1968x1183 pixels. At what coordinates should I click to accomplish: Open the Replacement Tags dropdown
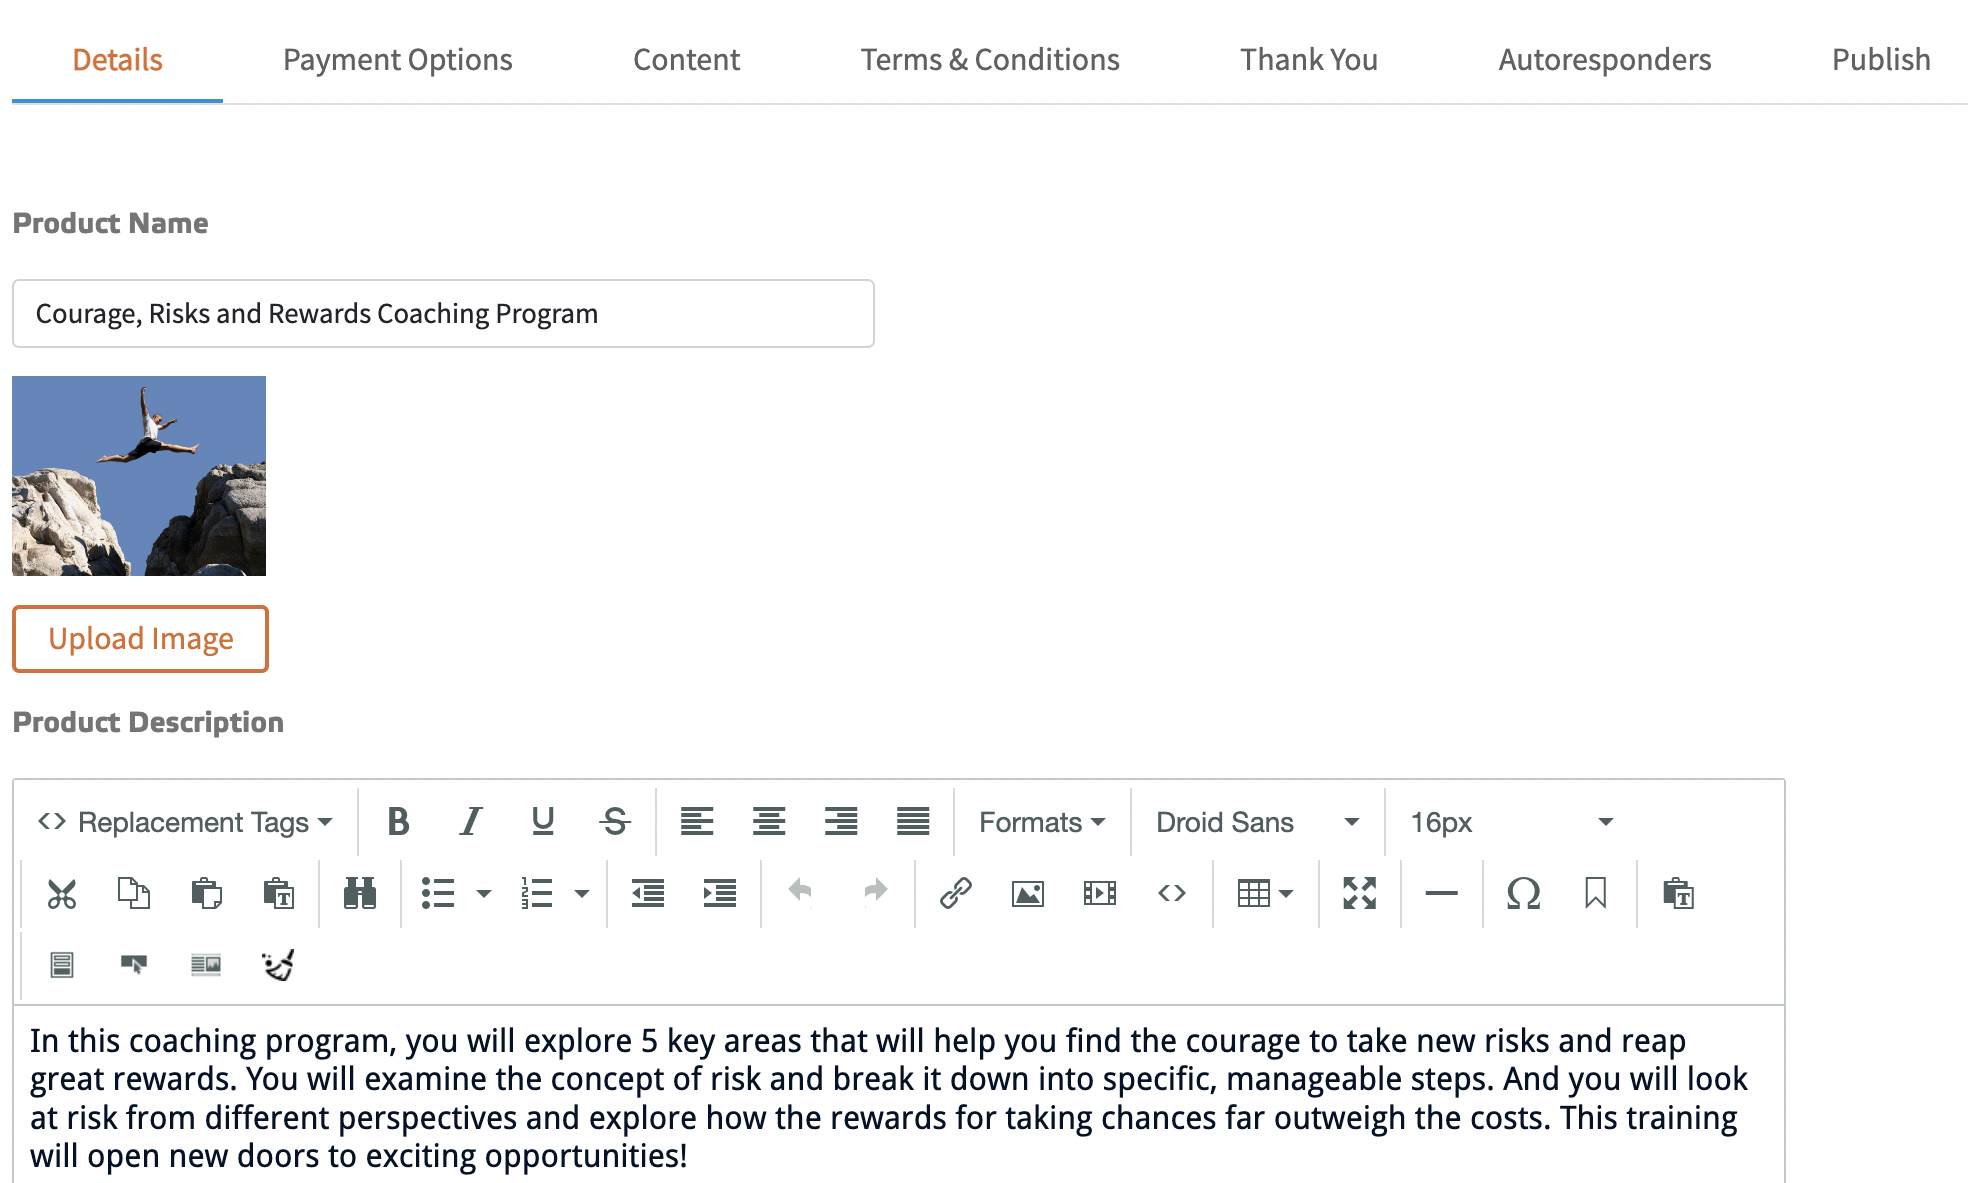pyautogui.click(x=185, y=822)
